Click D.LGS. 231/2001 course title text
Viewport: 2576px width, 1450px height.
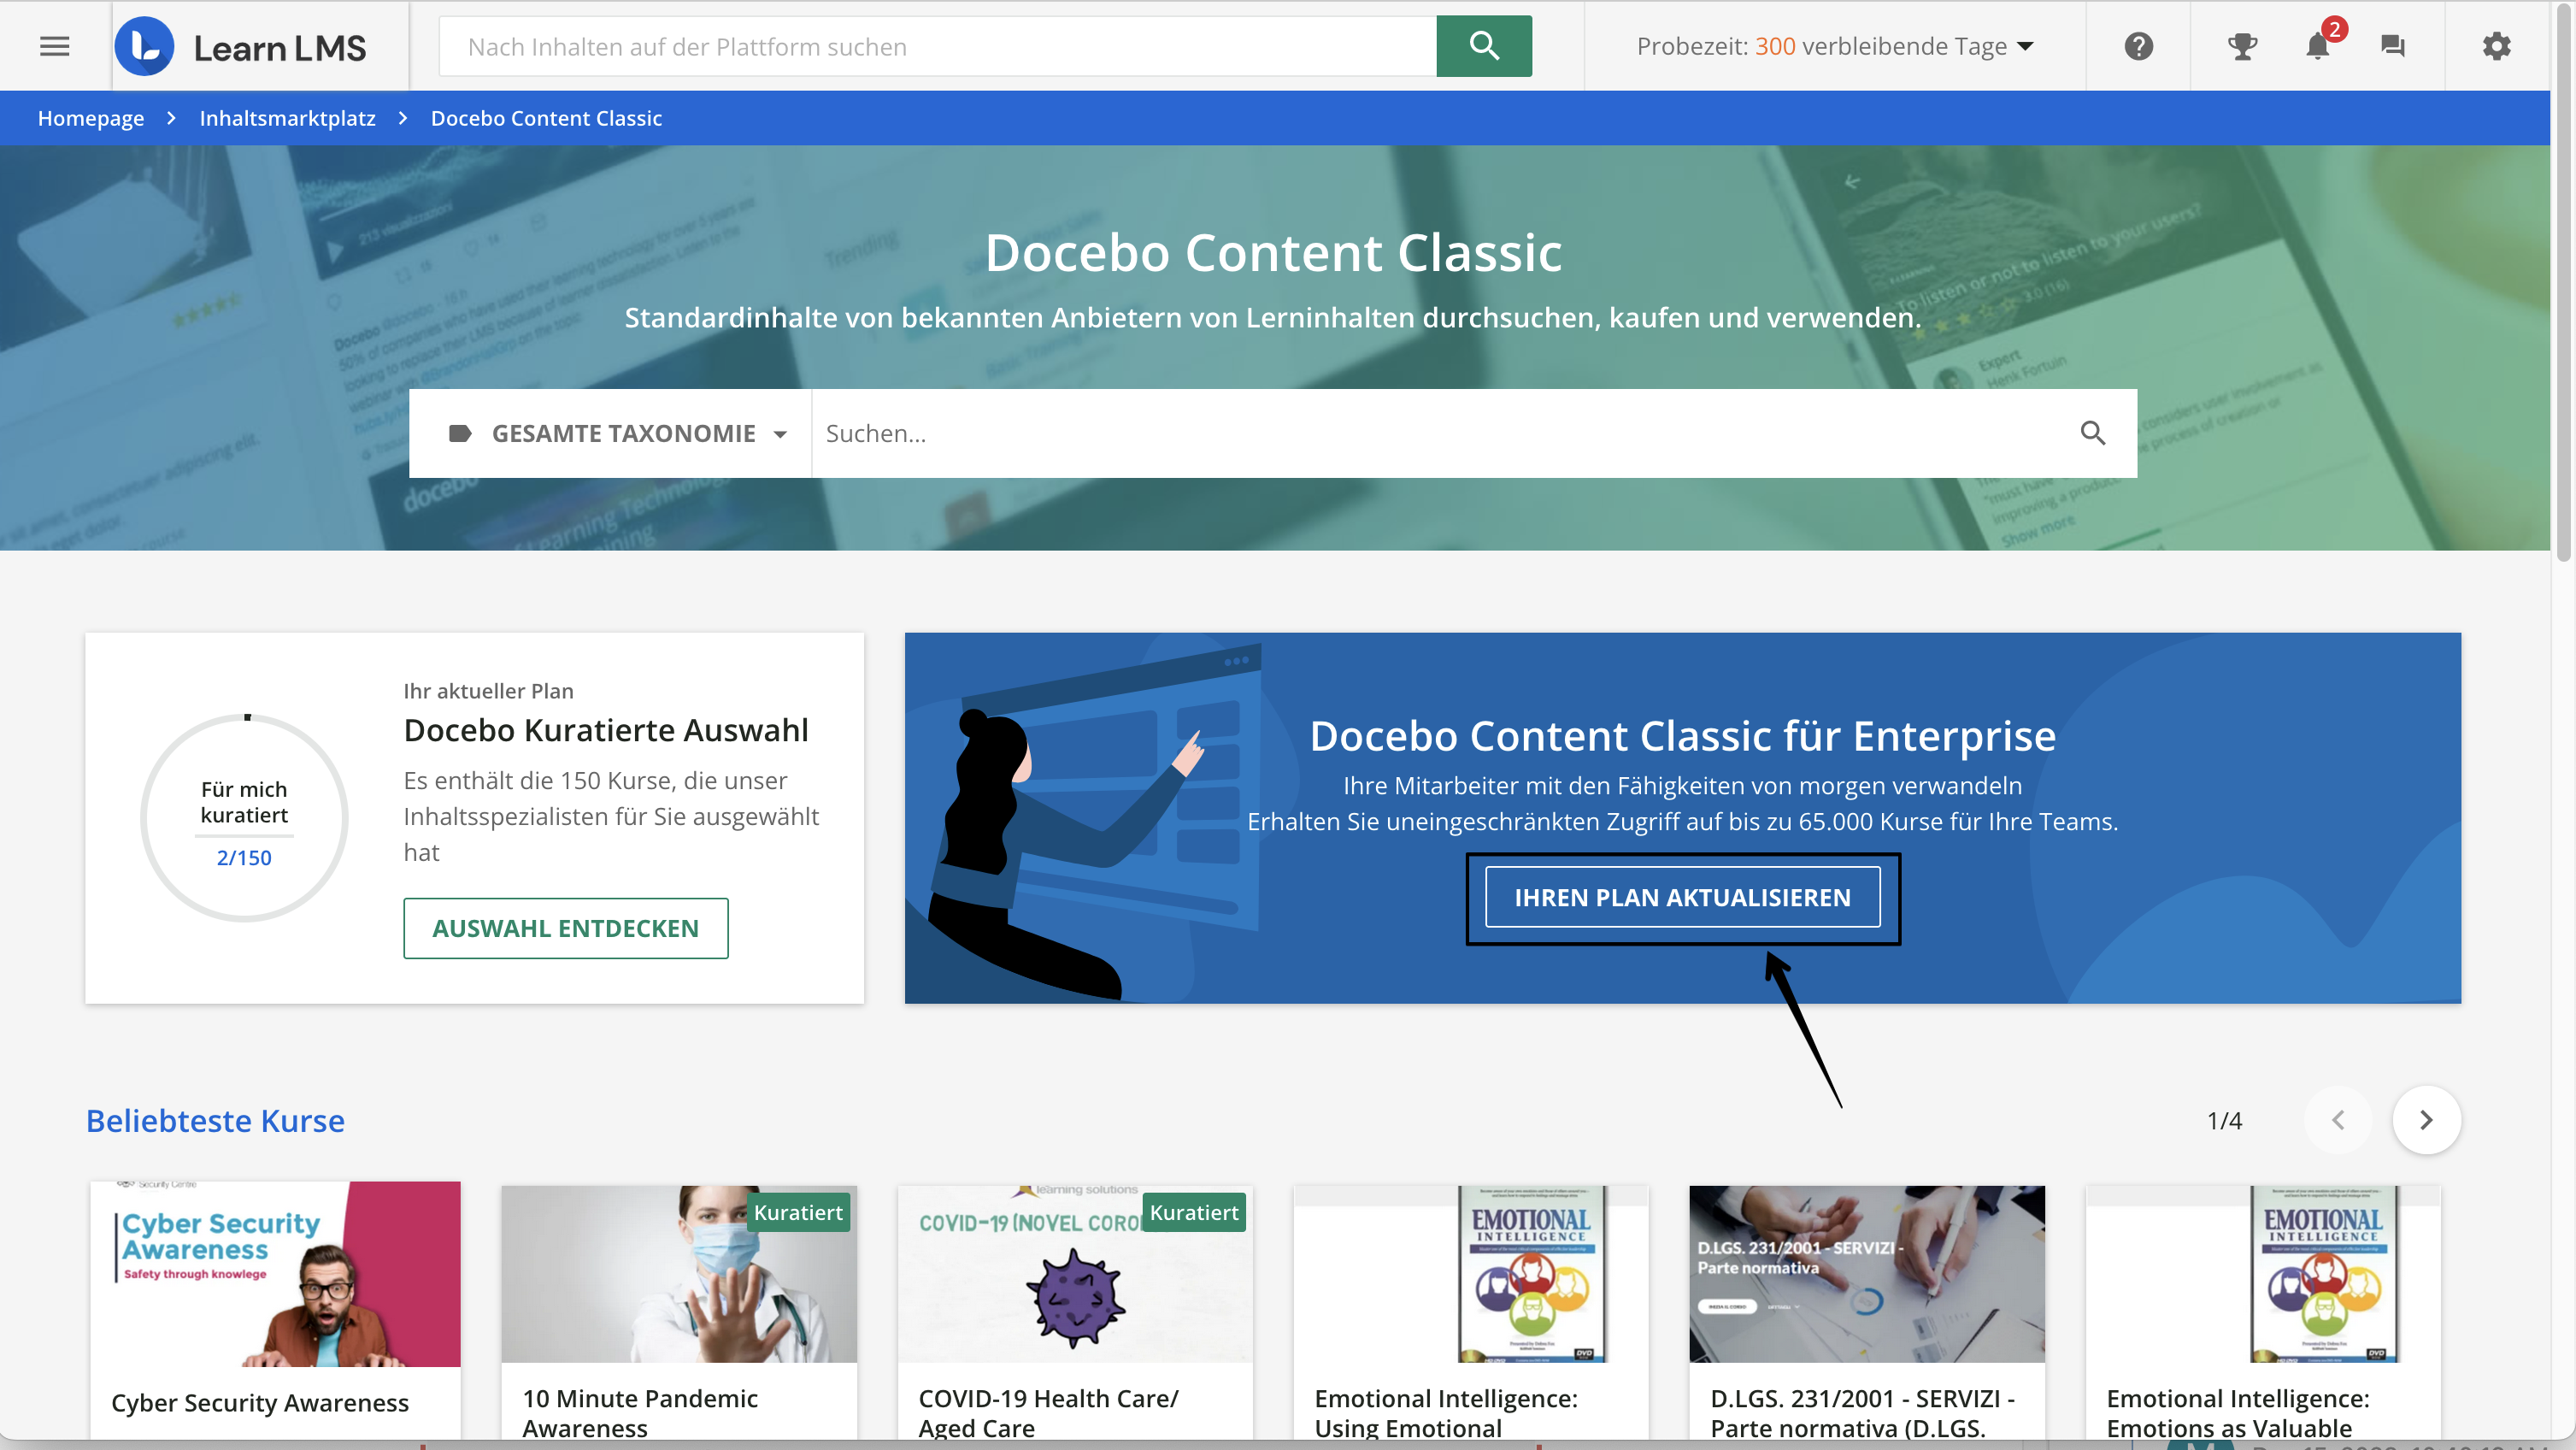click(1862, 1413)
